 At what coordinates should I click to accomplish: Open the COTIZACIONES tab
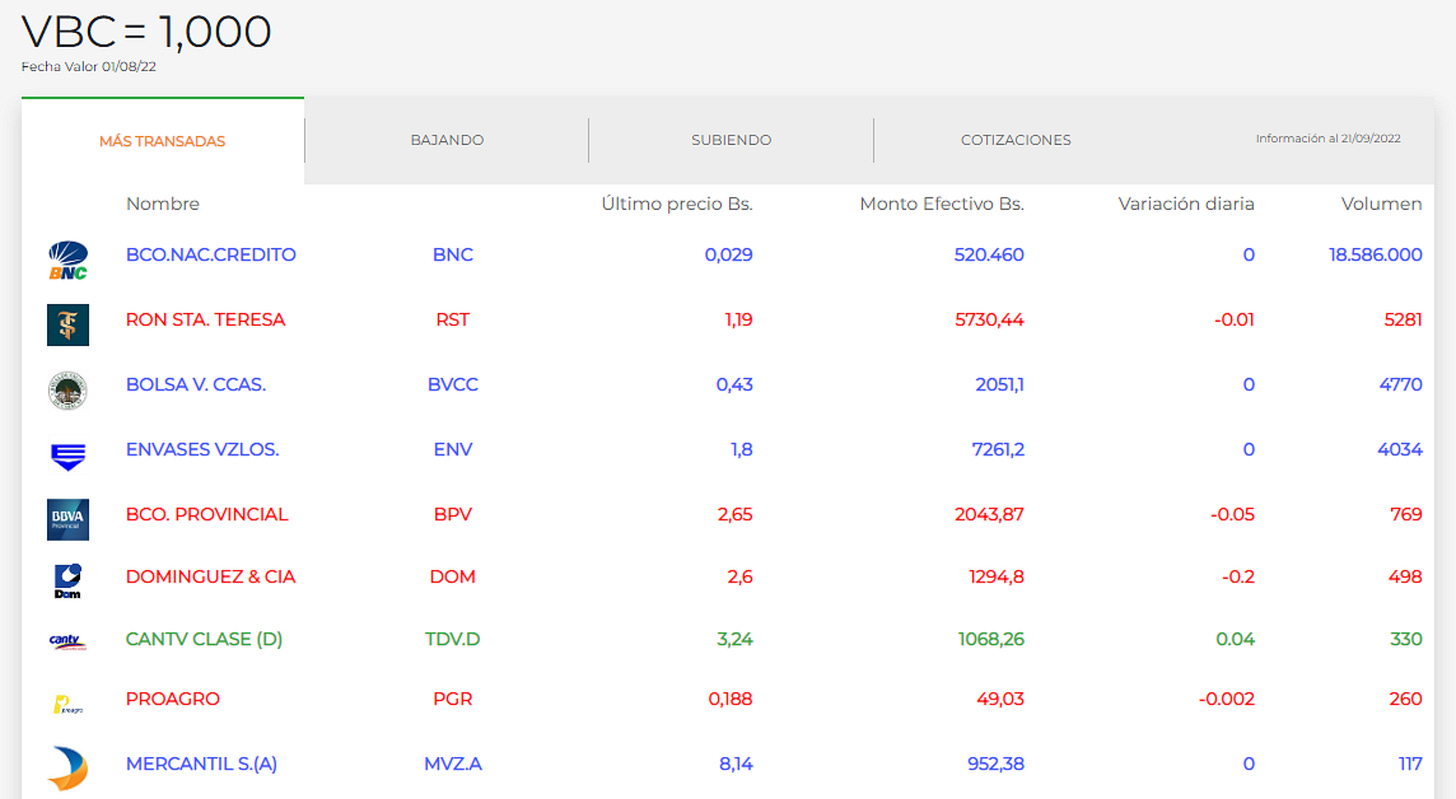point(1016,141)
